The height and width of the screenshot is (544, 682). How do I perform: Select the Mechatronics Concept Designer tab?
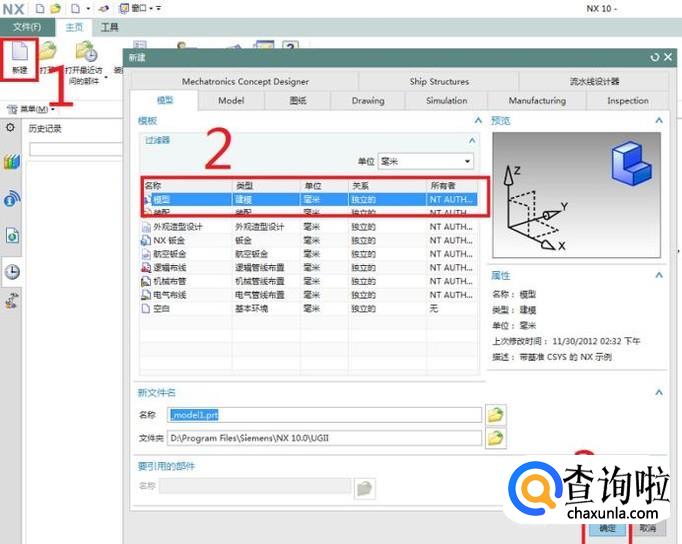point(245,81)
